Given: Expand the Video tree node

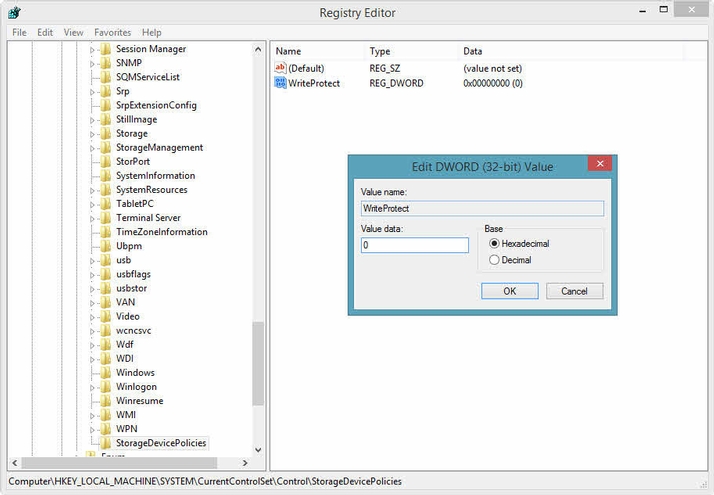Looking at the screenshot, I should pos(92,317).
